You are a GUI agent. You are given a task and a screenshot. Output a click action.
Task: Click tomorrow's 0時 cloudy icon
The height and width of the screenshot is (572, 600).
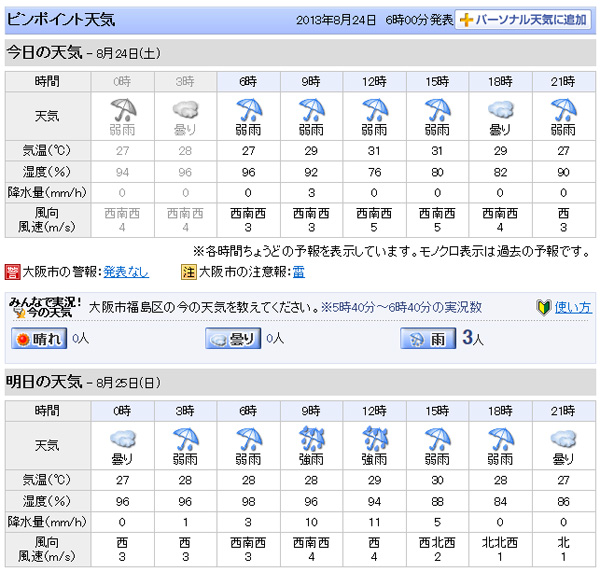(x=123, y=437)
